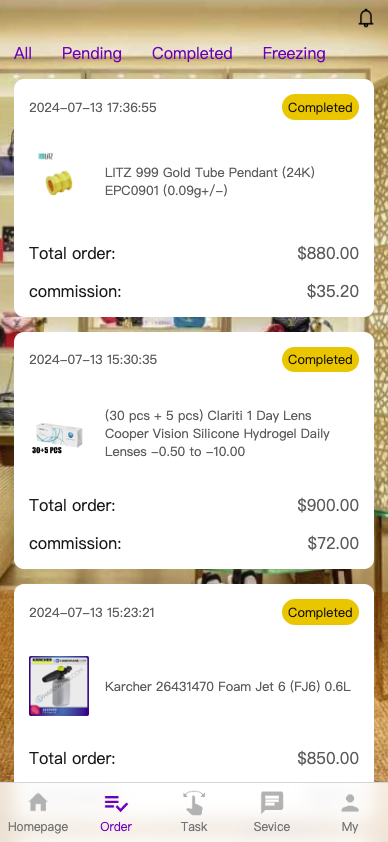Select the $900.00 total order amount
Image resolution: width=388 pixels, height=842 pixels.
[x=328, y=505]
